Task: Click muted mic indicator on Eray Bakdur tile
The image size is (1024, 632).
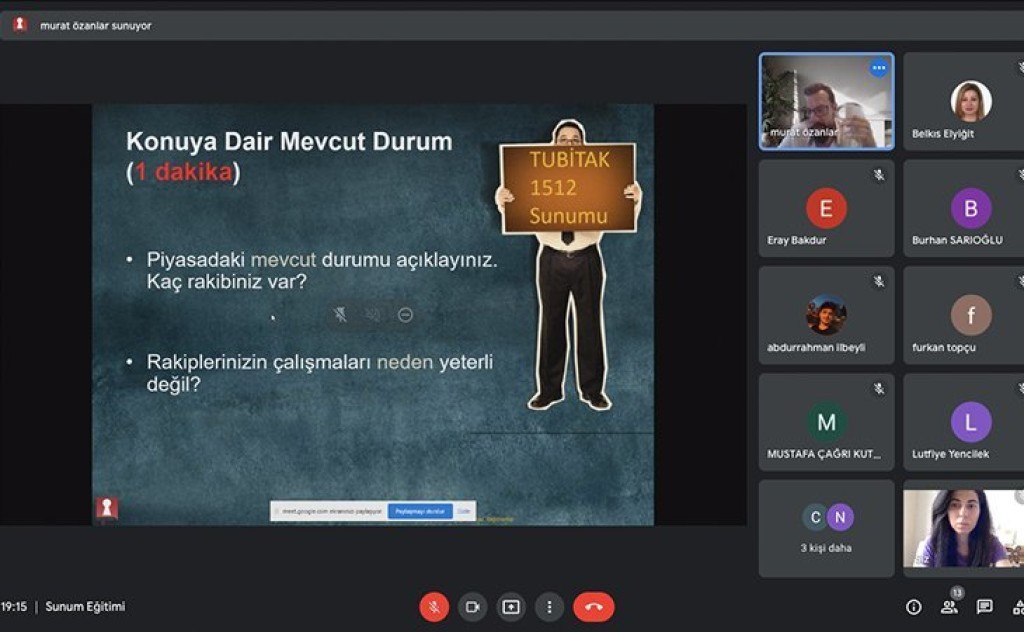Action: pyautogui.click(x=879, y=175)
